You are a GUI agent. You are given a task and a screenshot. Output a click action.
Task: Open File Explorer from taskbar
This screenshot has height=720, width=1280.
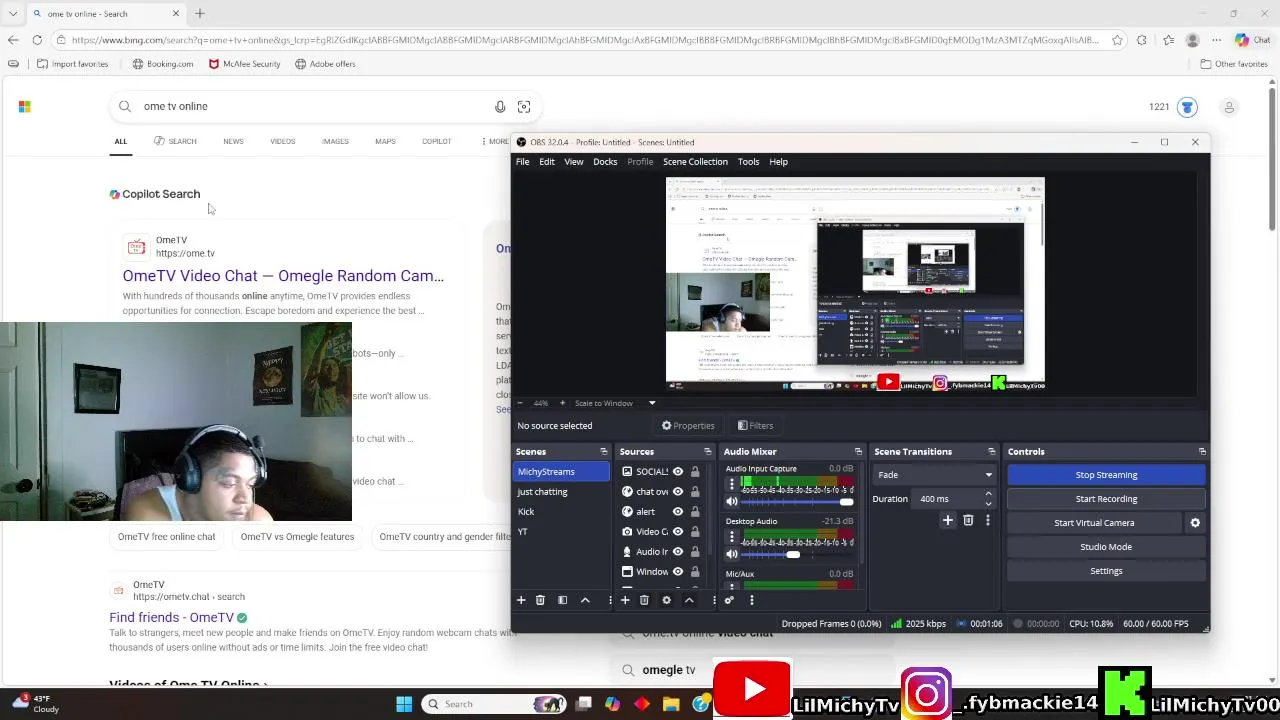(x=671, y=704)
